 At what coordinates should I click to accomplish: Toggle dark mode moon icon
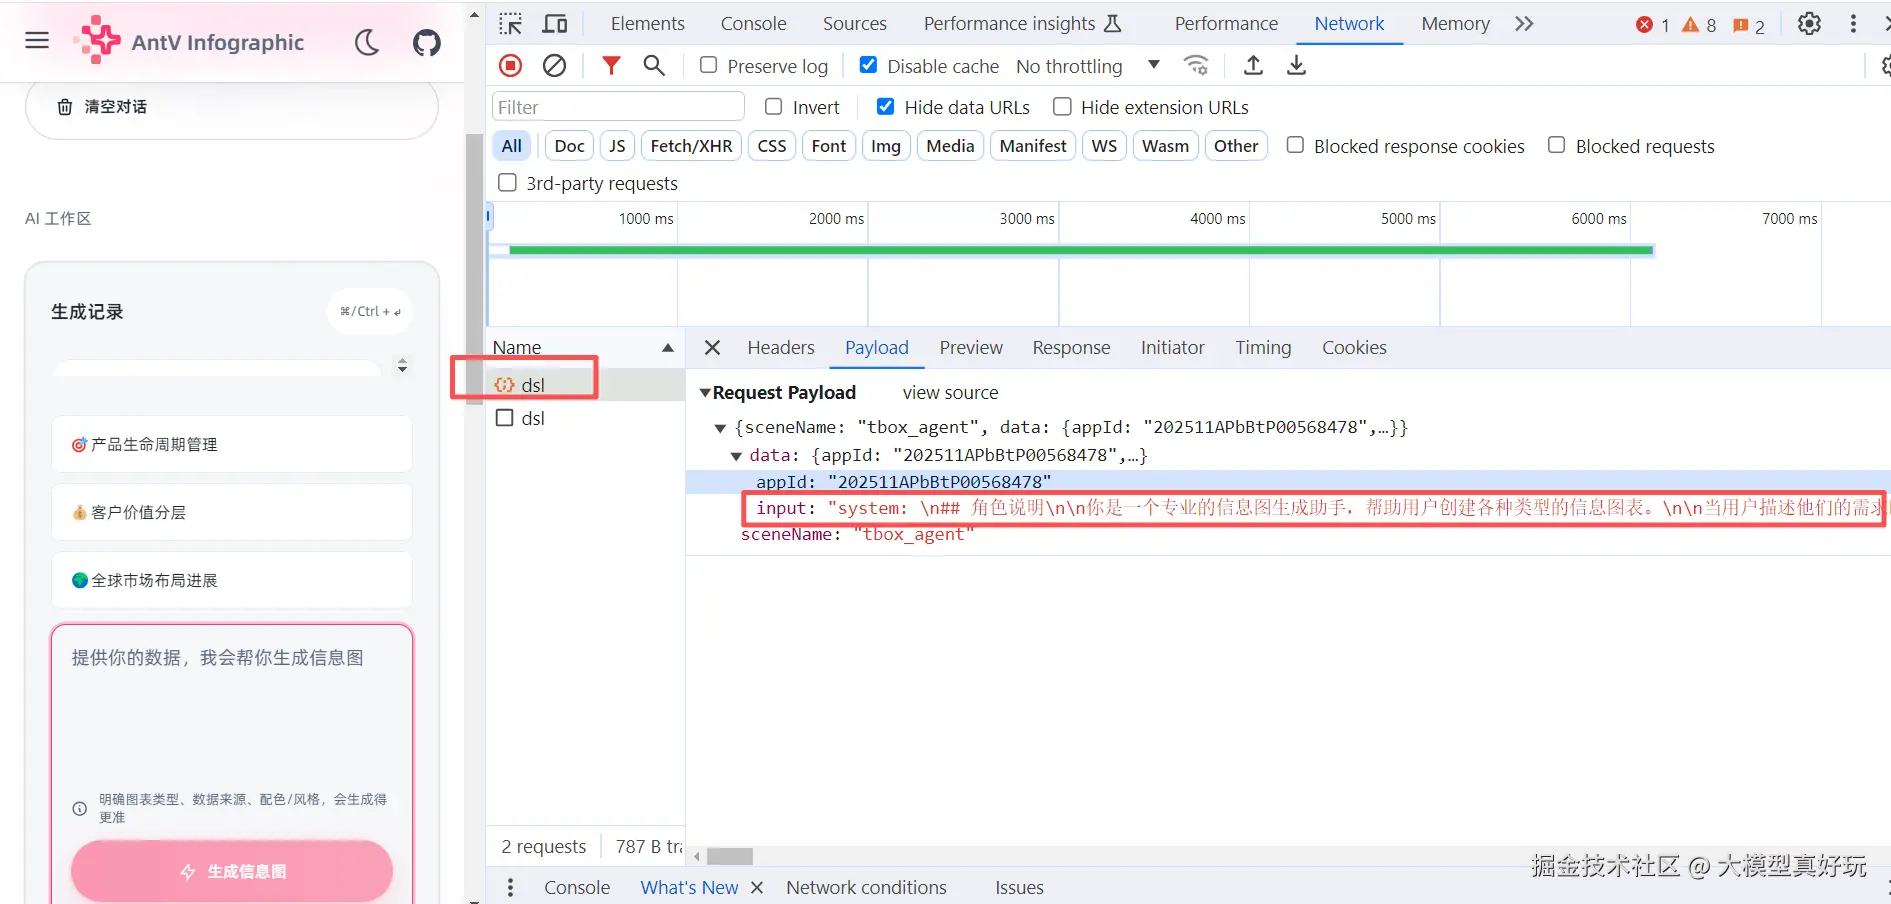pyautogui.click(x=367, y=42)
